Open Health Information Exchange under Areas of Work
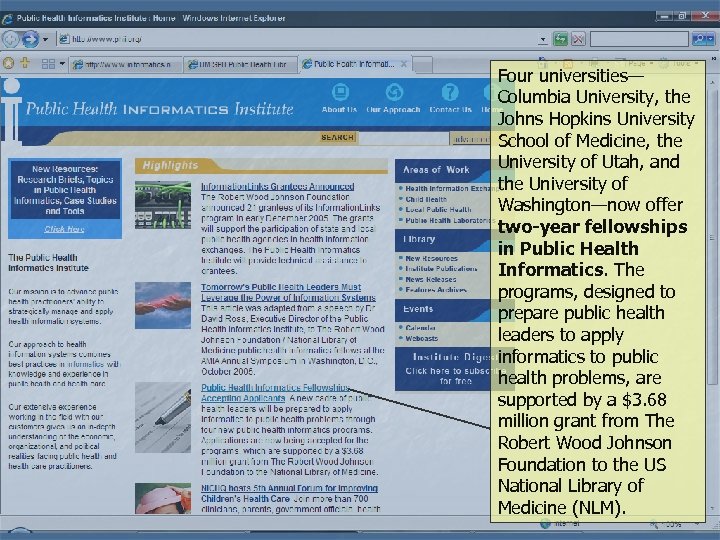This screenshot has width=720, height=540. click(x=448, y=188)
